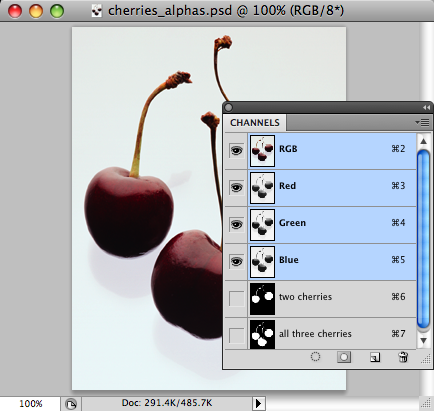This screenshot has height=411, width=434.
Task: Click Channels panel blue scrollbar thumb
Action: pos(423,239)
